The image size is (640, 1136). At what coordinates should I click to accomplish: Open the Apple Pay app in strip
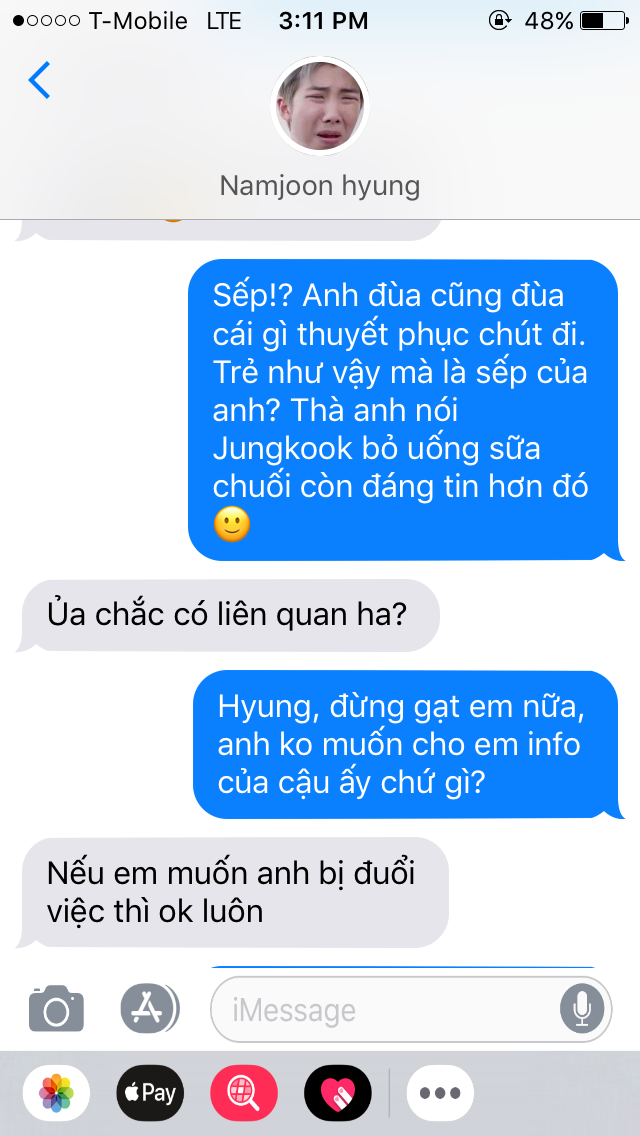(x=150, y=1093)
